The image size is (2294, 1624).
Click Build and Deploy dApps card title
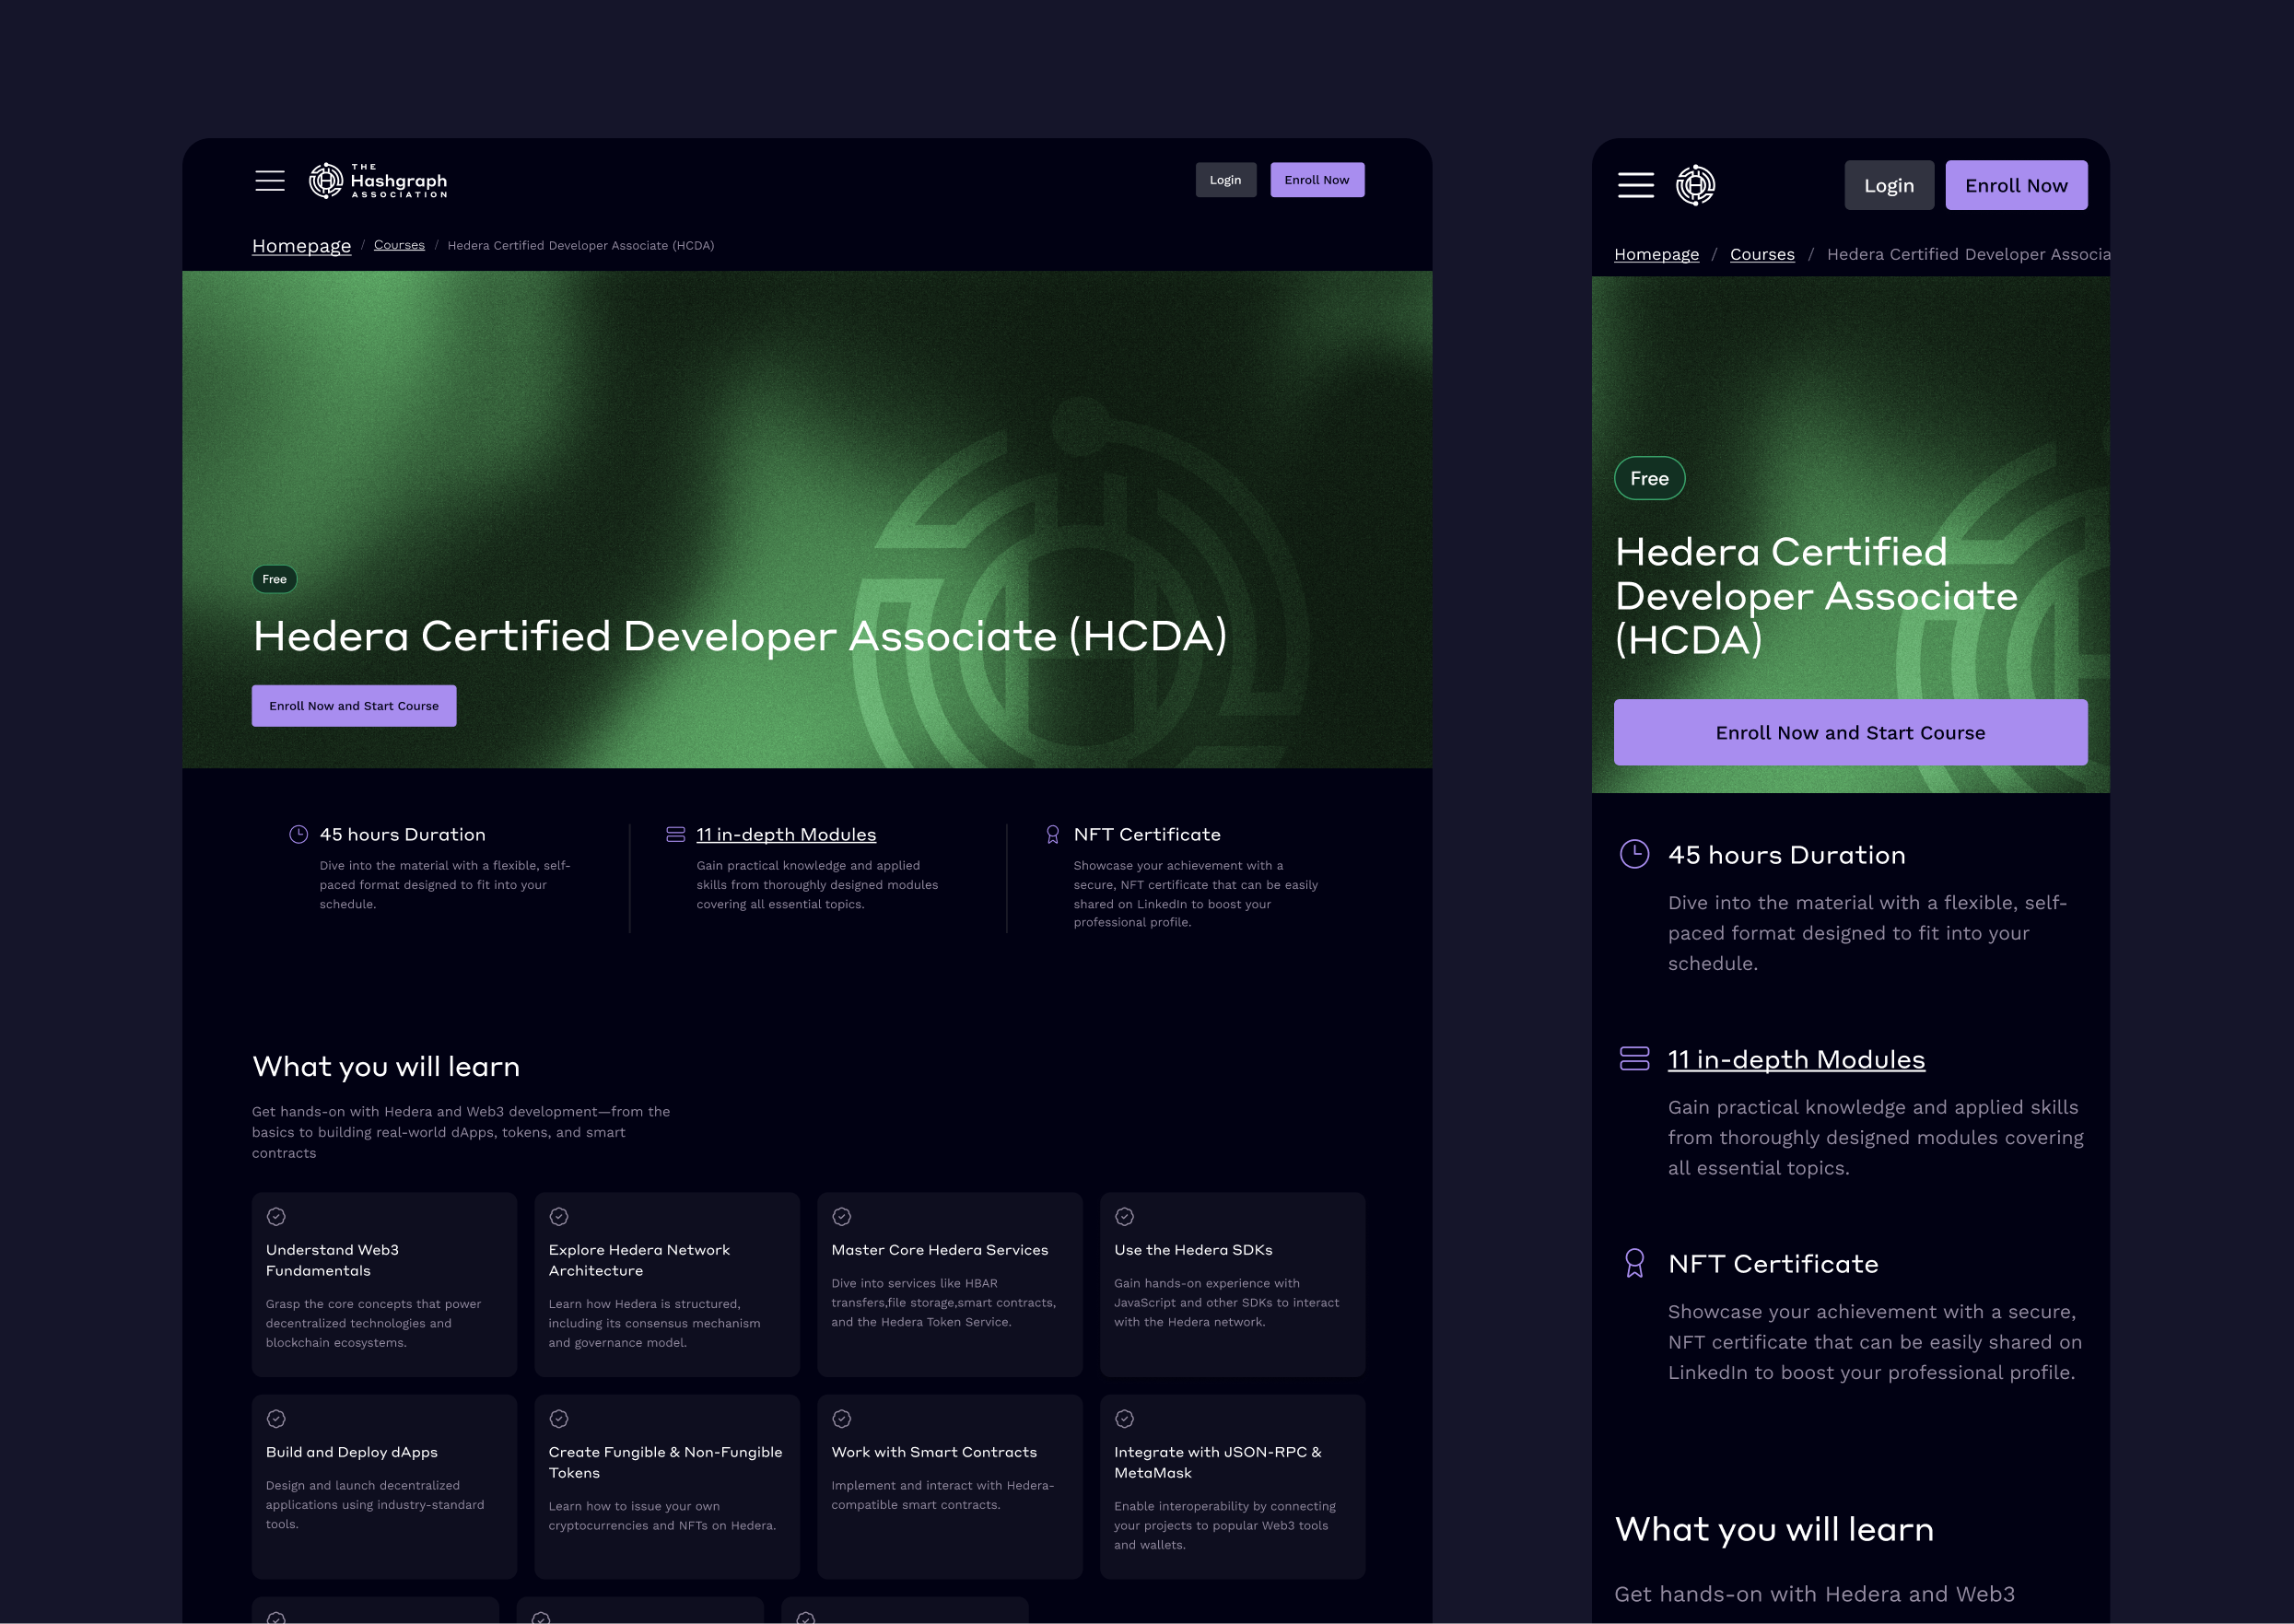pyautogui.click(x=351, y=1452)
